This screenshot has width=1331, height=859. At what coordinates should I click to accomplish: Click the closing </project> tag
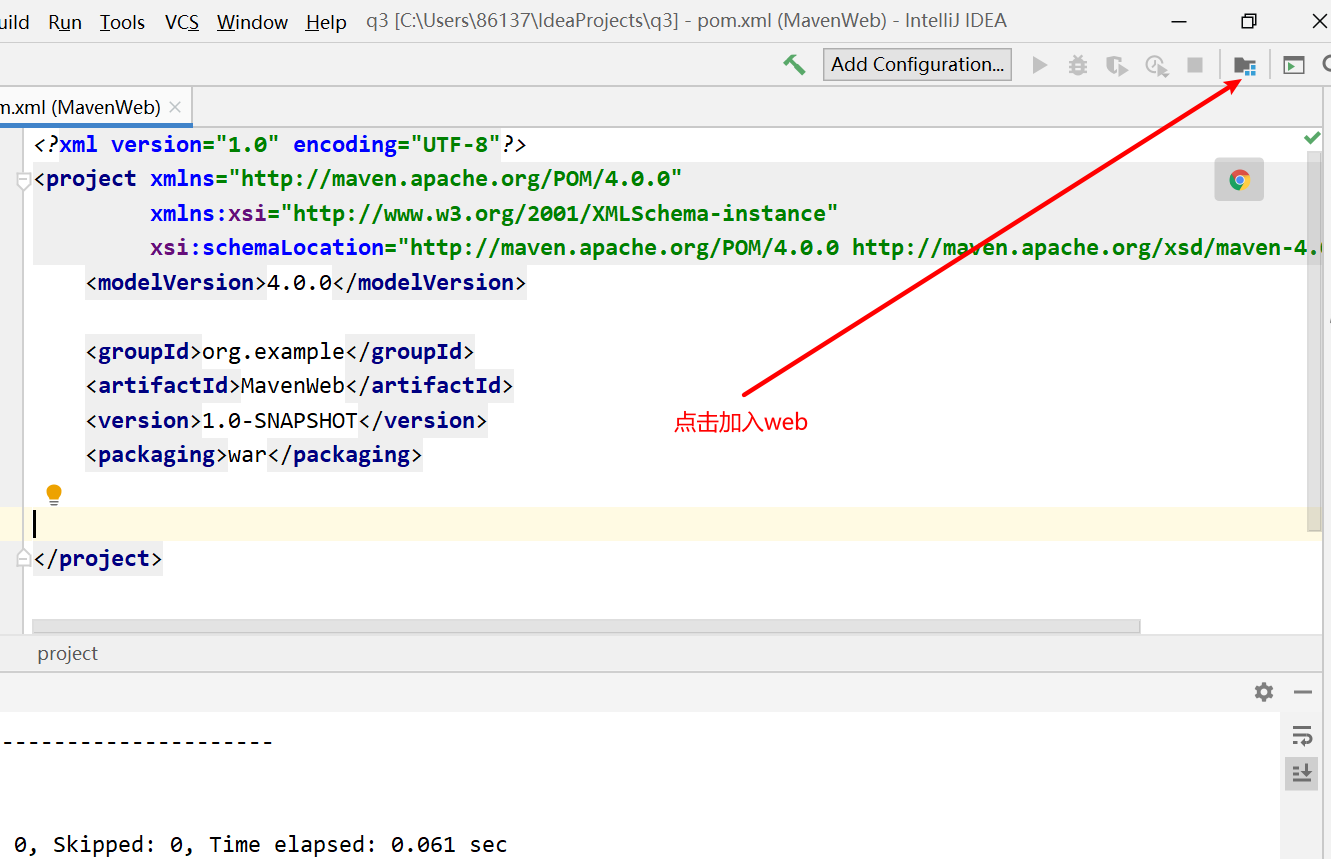[x=97, y=559]
